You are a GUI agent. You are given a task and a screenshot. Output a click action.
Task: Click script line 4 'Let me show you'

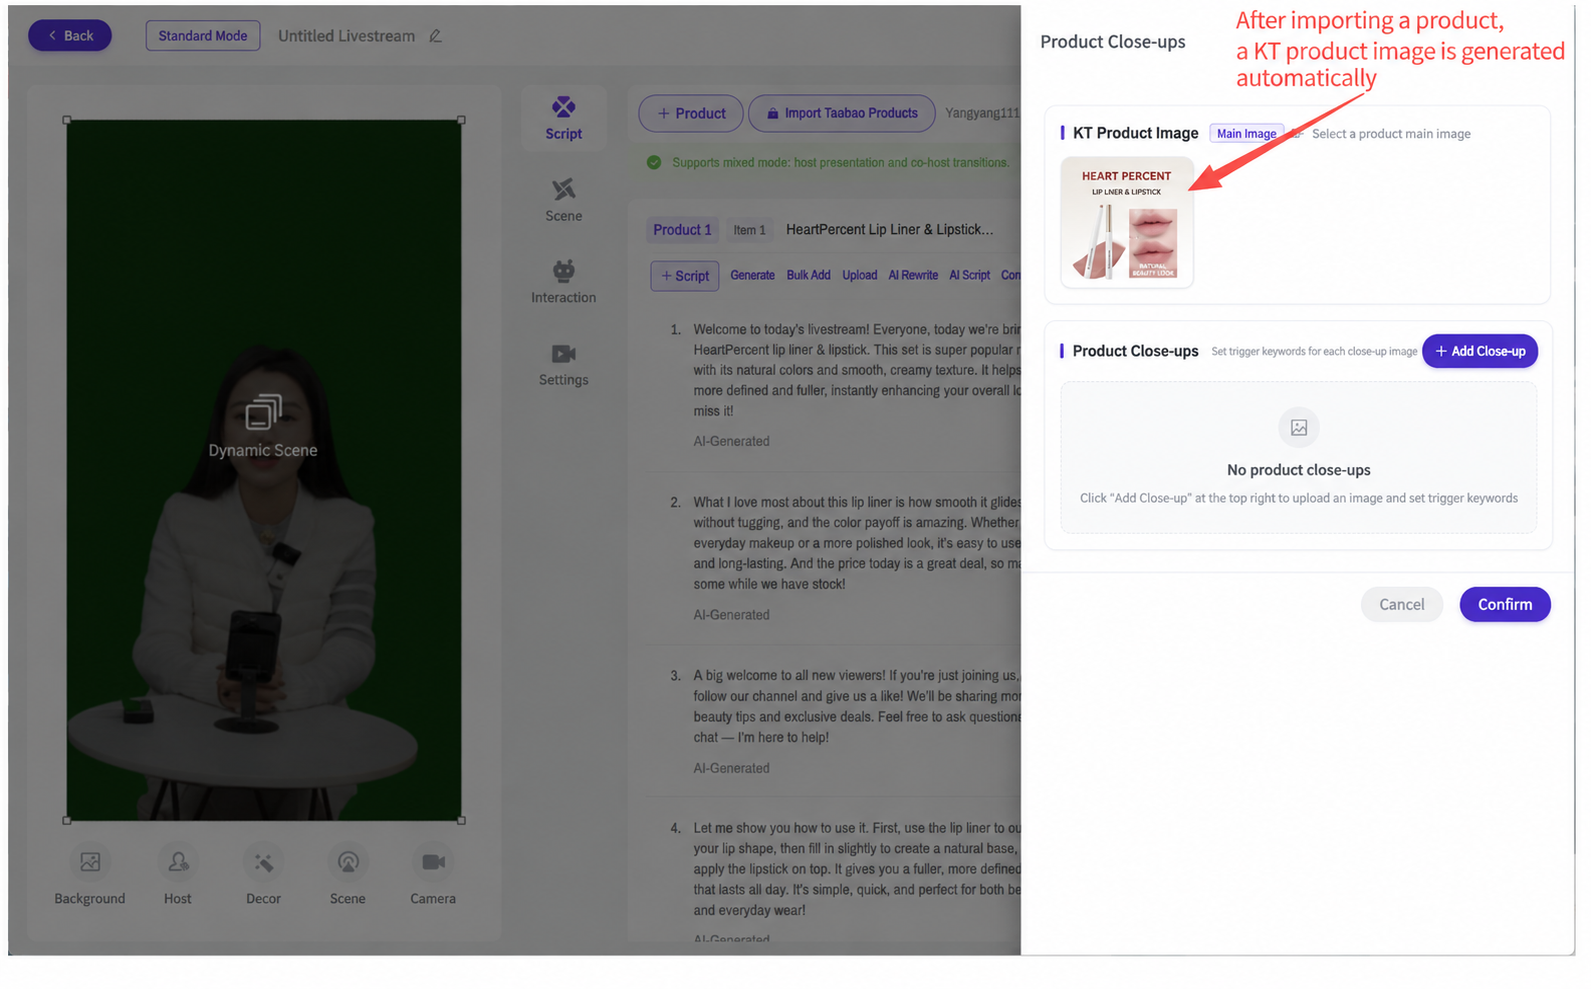point(857,869)
